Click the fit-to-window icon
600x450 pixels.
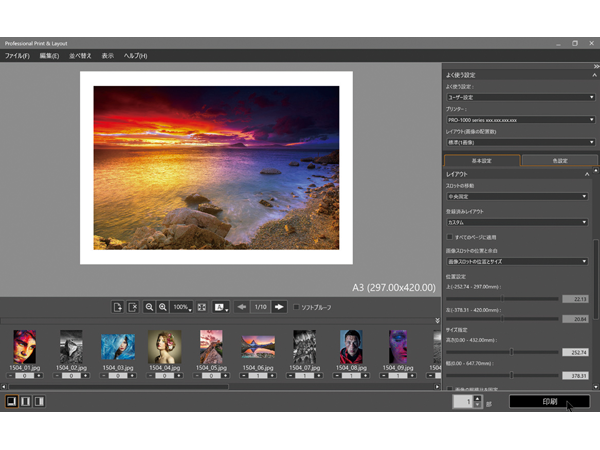point(202,307)
